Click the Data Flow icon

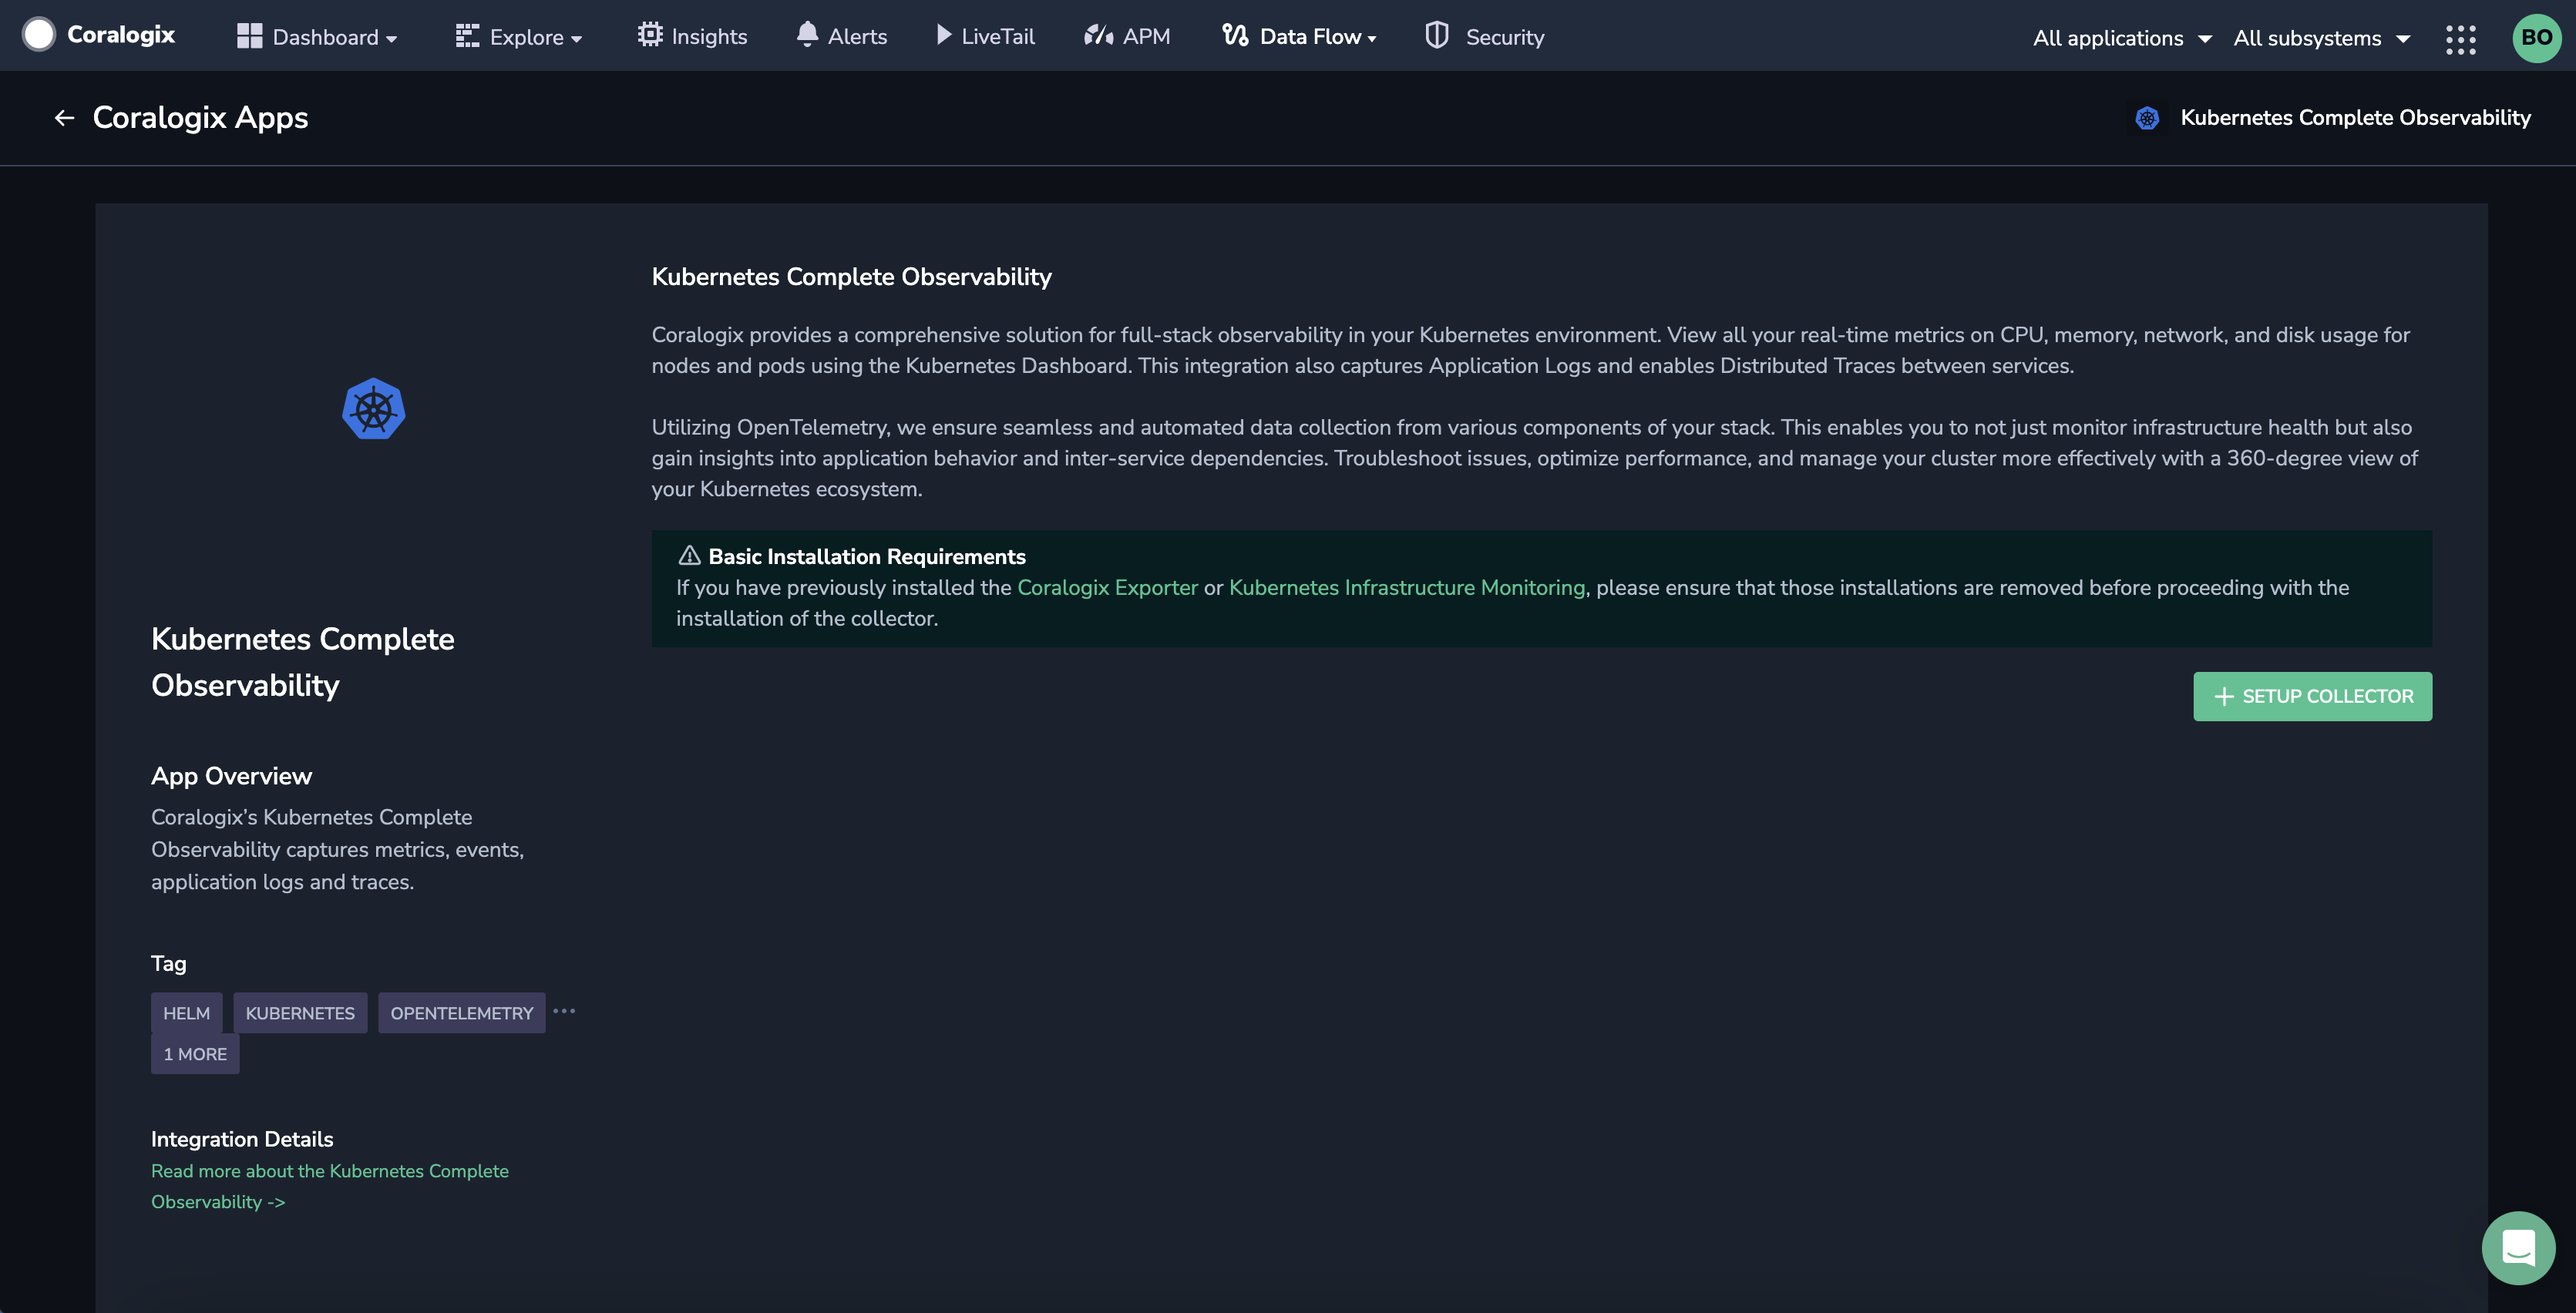click(1235, 35)
